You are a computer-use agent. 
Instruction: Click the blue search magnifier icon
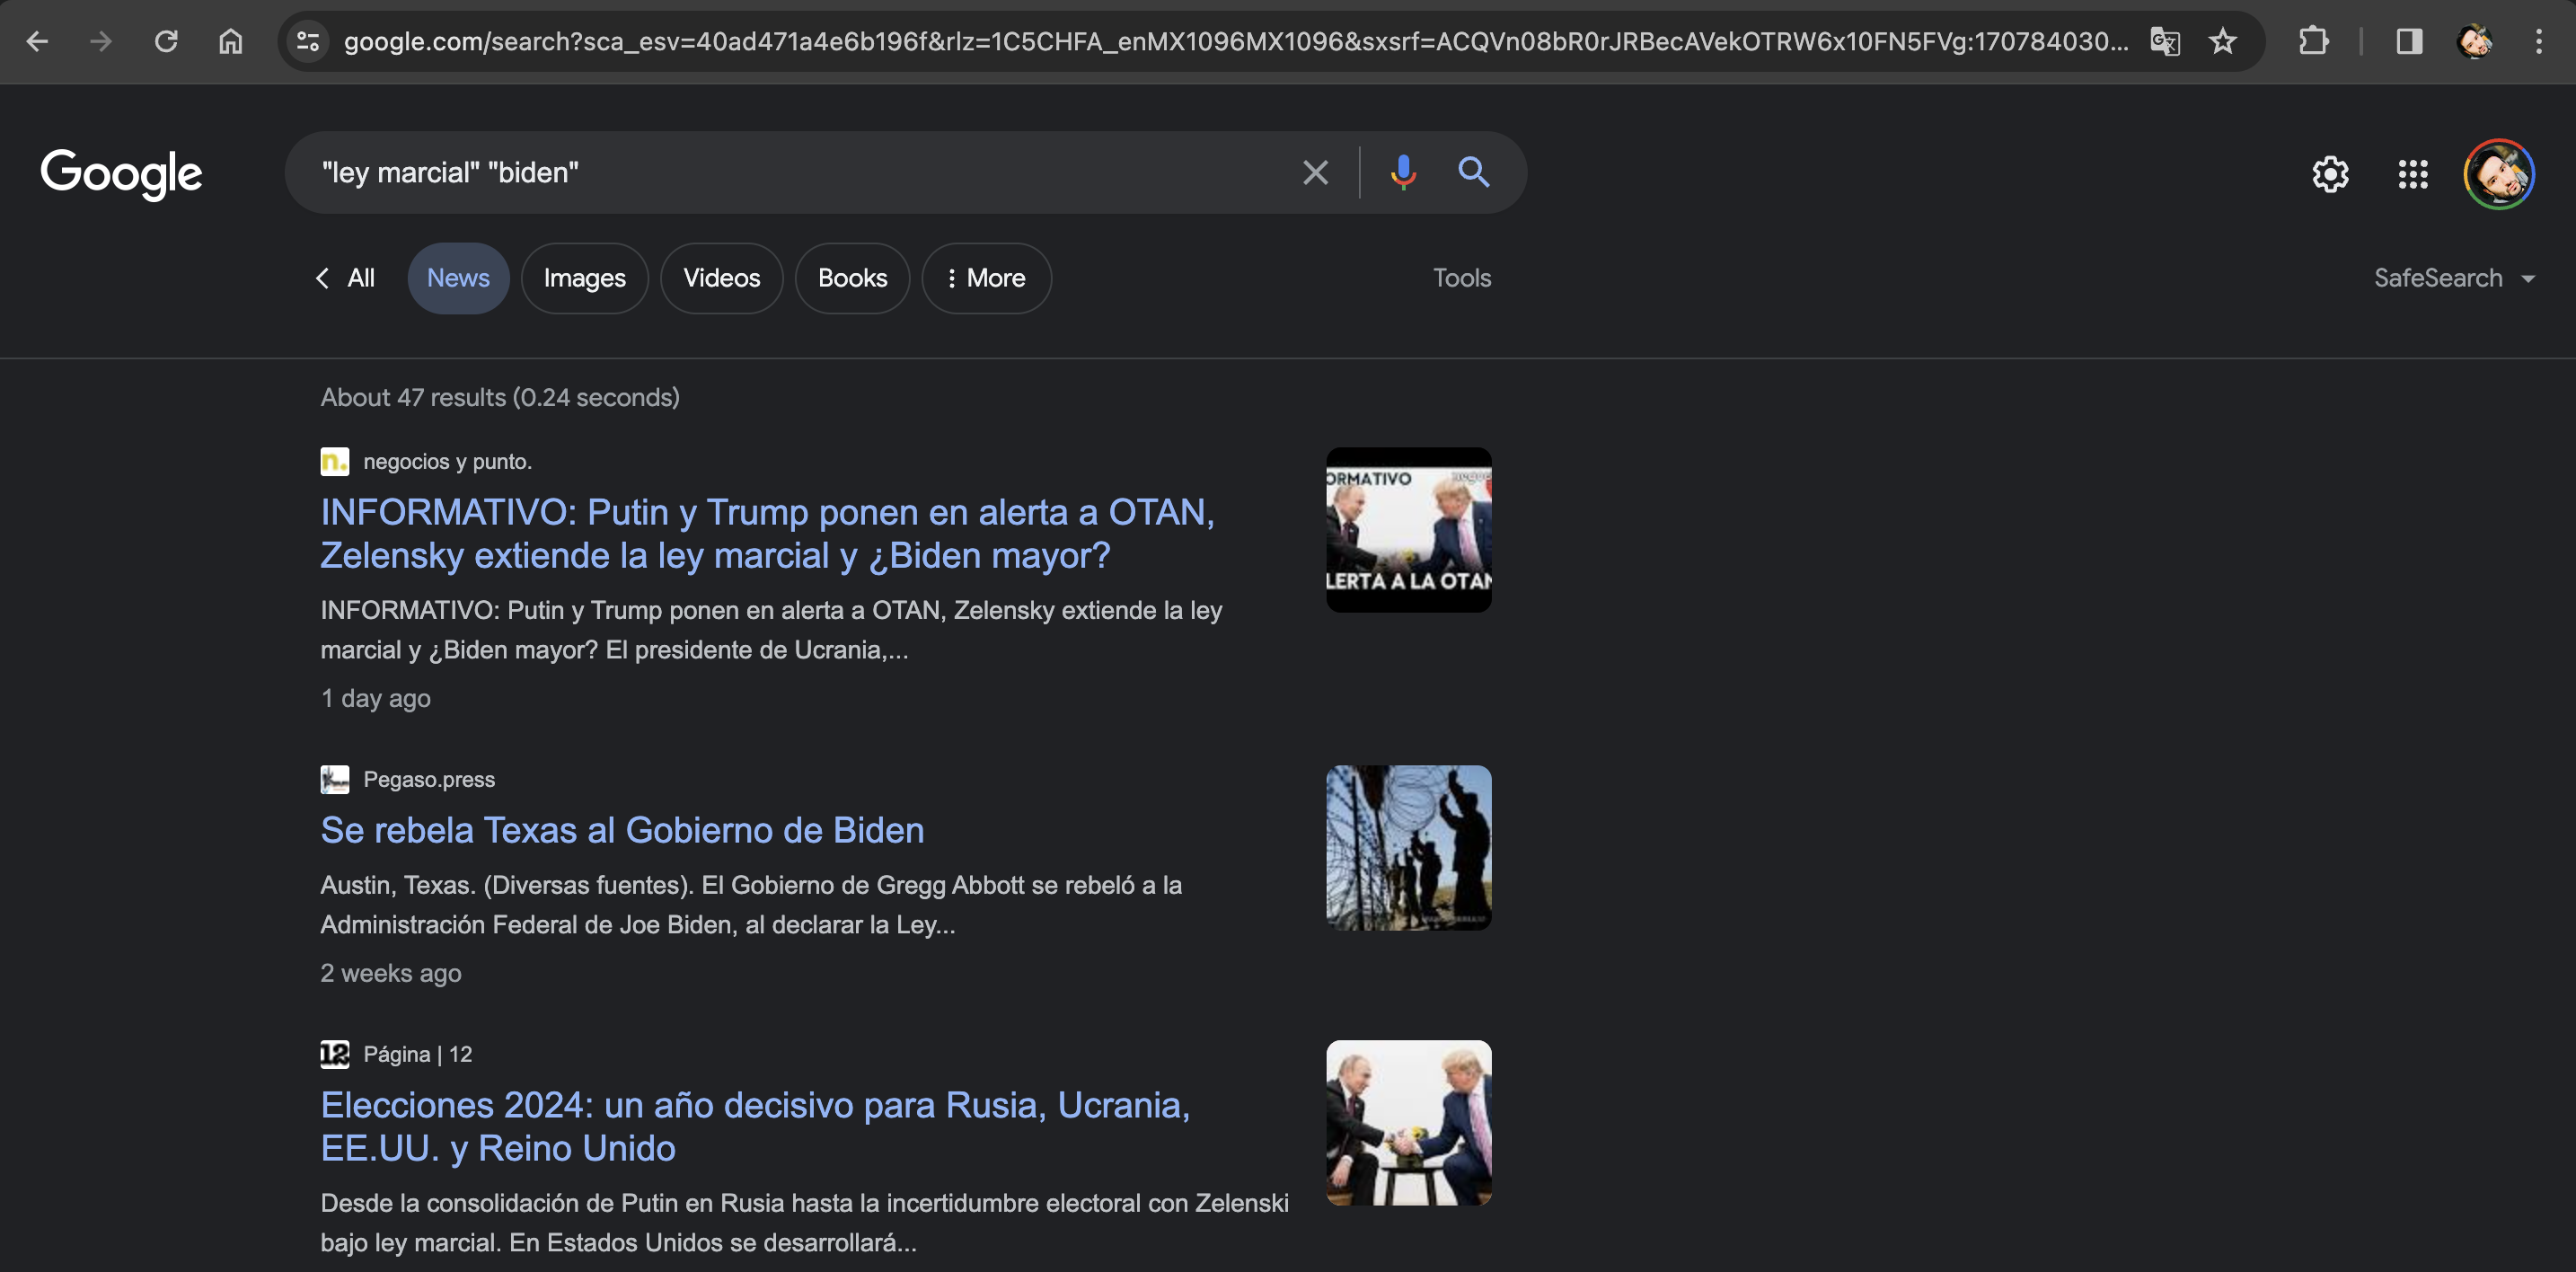[x=1473, y=172]
